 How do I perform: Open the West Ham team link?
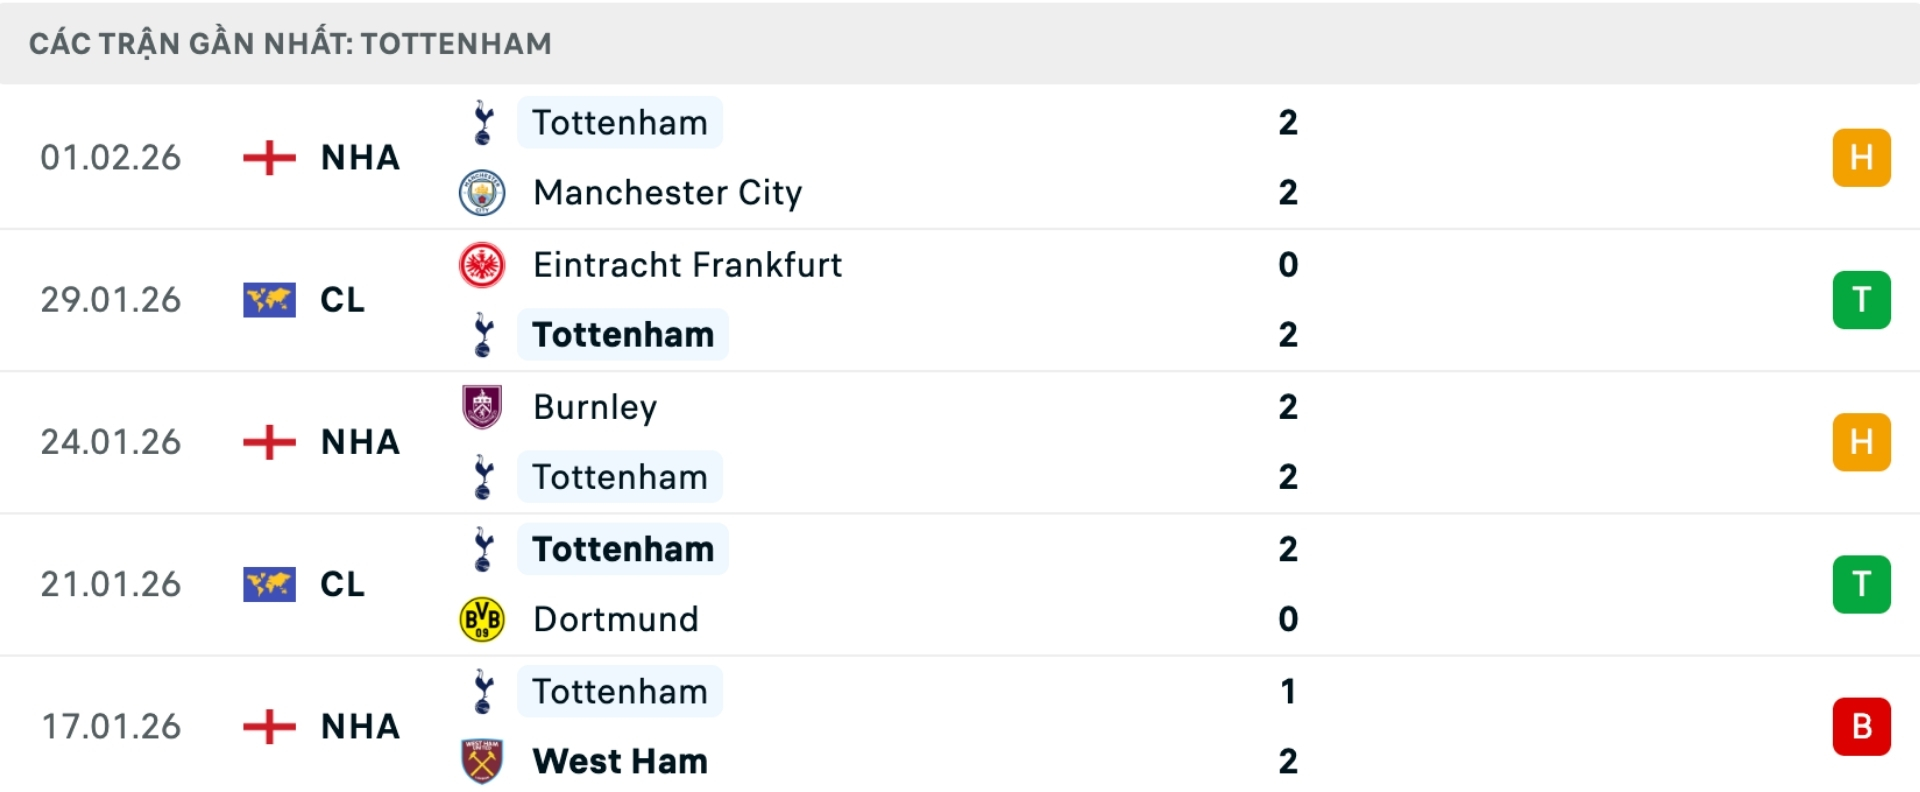[x=620, y=761]
